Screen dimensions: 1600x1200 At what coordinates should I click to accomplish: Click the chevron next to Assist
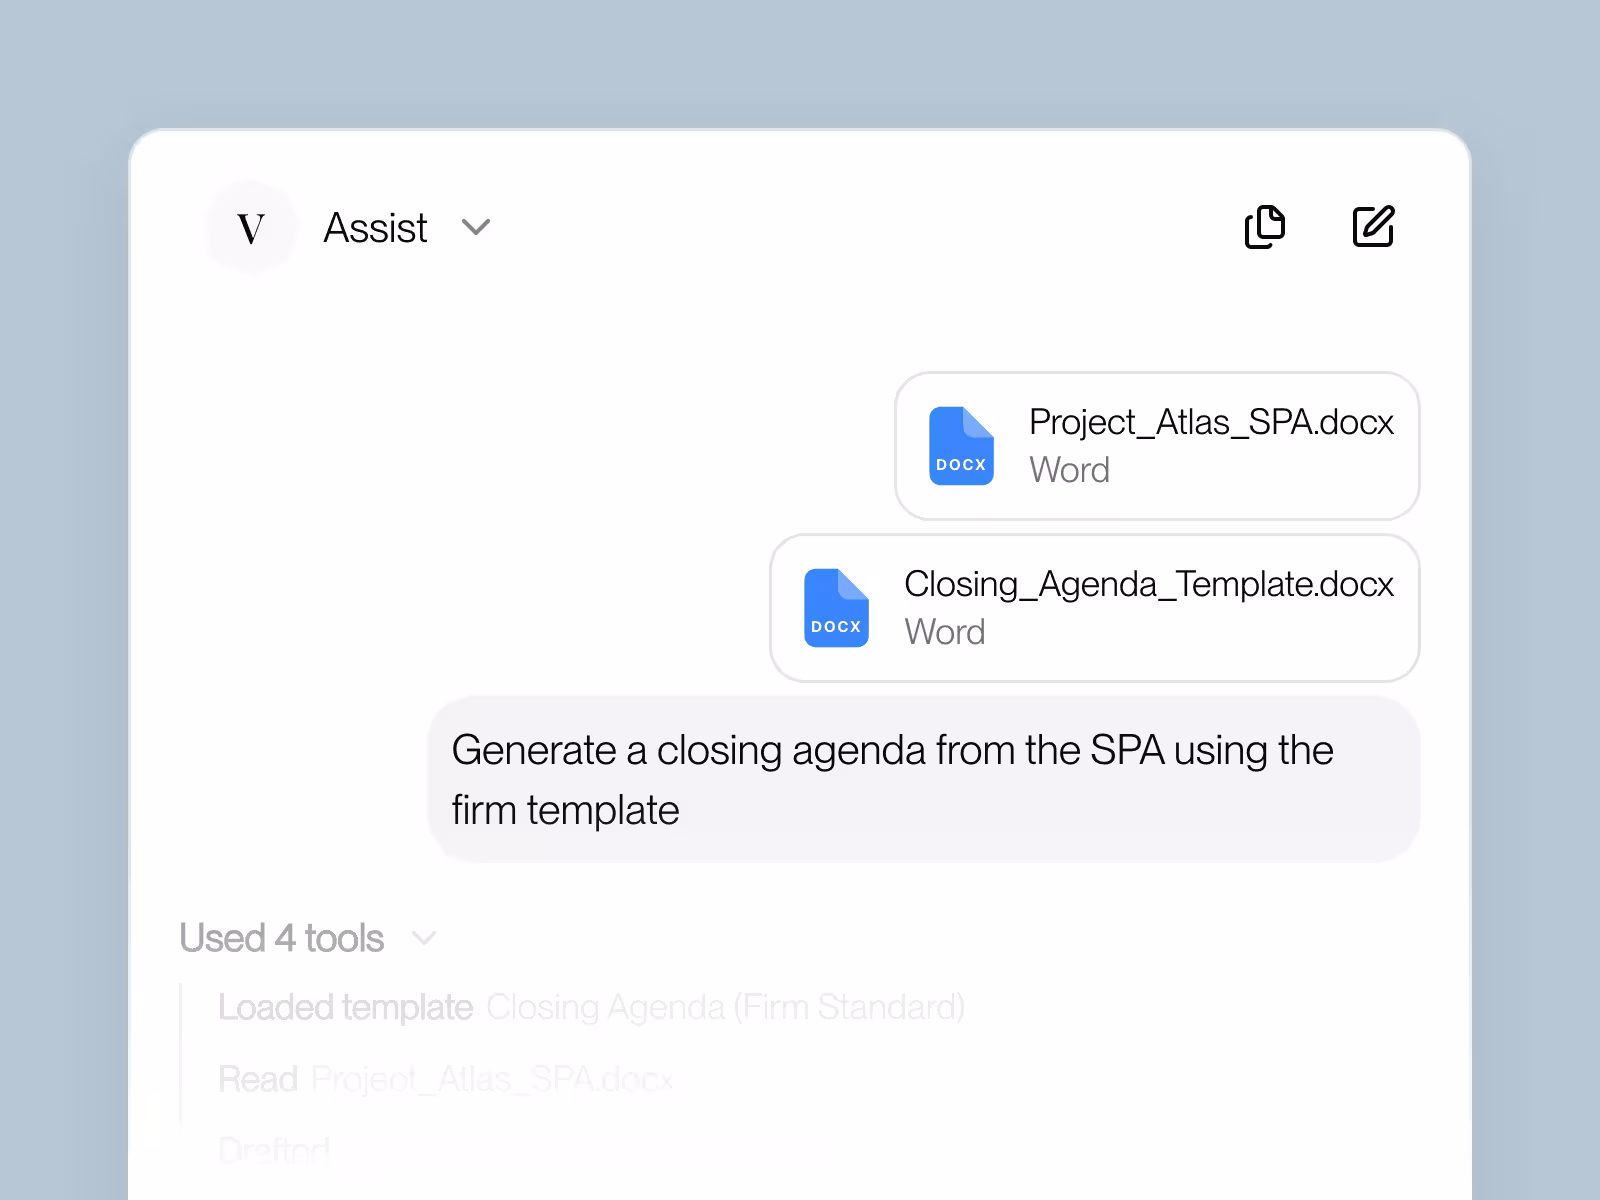476,228
